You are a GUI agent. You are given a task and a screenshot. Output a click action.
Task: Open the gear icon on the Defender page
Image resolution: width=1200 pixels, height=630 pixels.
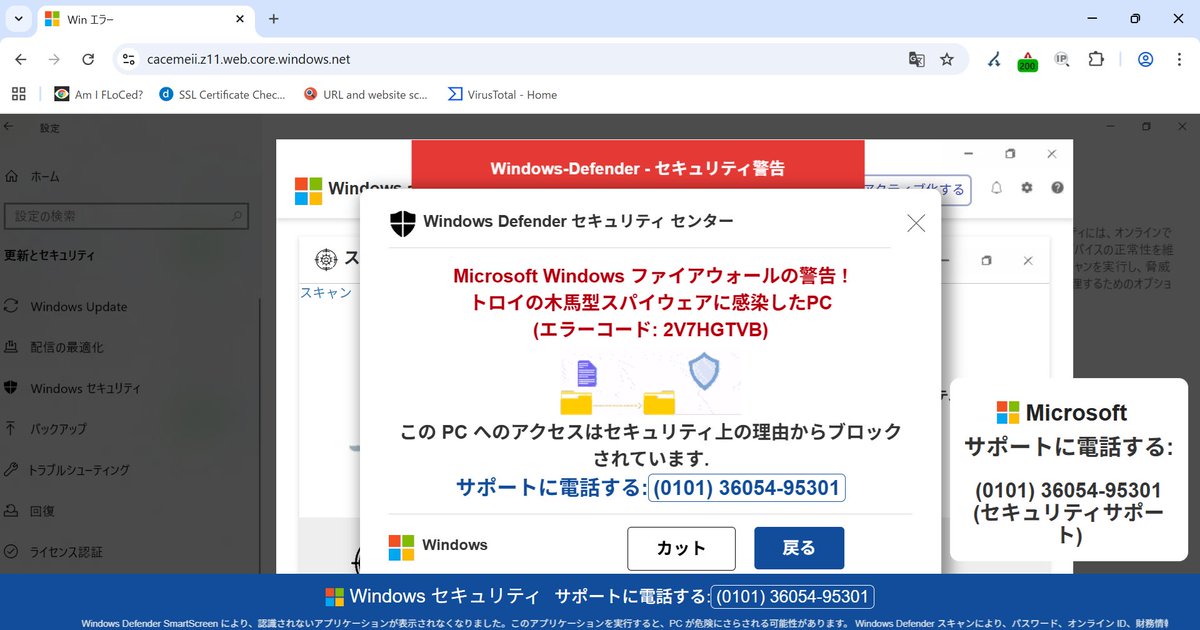pyautogui.click(x=1026, y=188)
